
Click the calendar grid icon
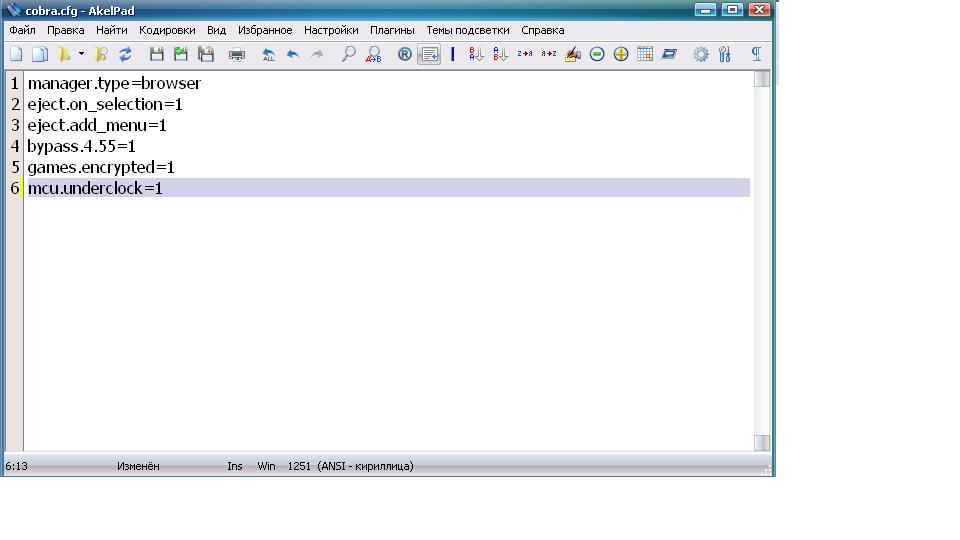[645, 54]
